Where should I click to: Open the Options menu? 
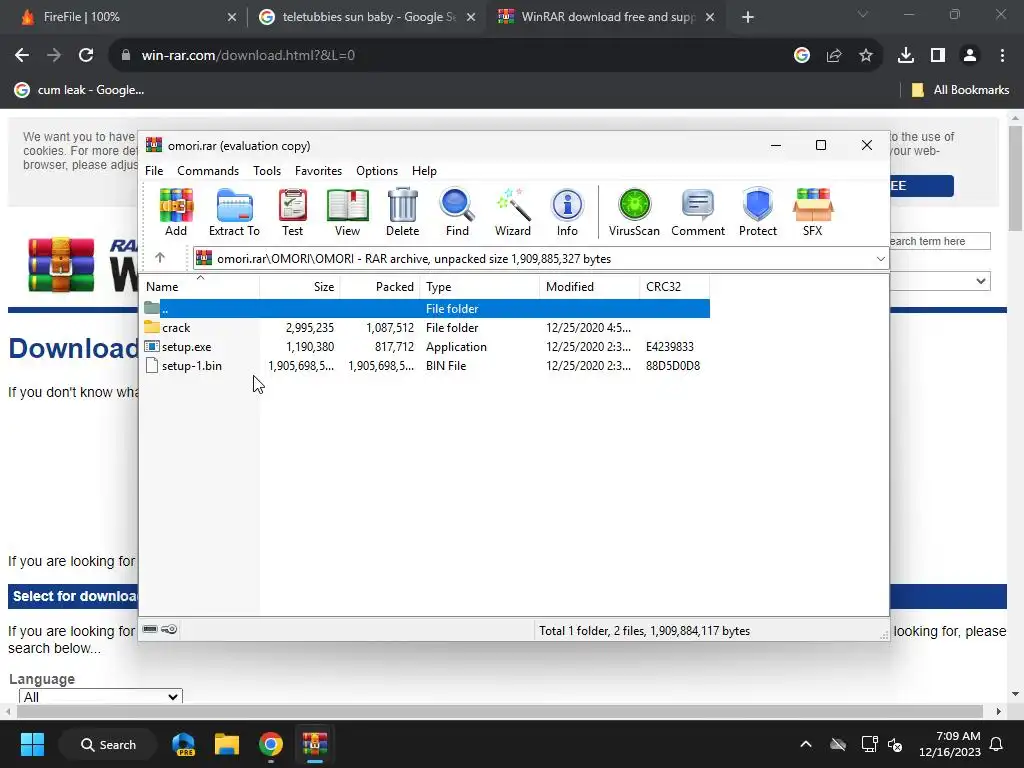377,170
